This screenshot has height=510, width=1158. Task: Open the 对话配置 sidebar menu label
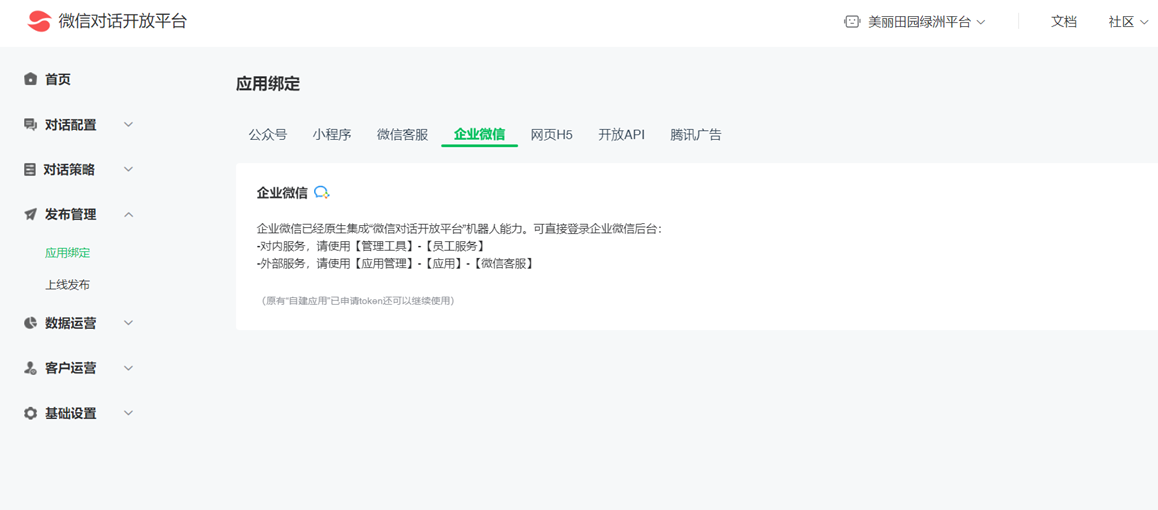(70, 125)
